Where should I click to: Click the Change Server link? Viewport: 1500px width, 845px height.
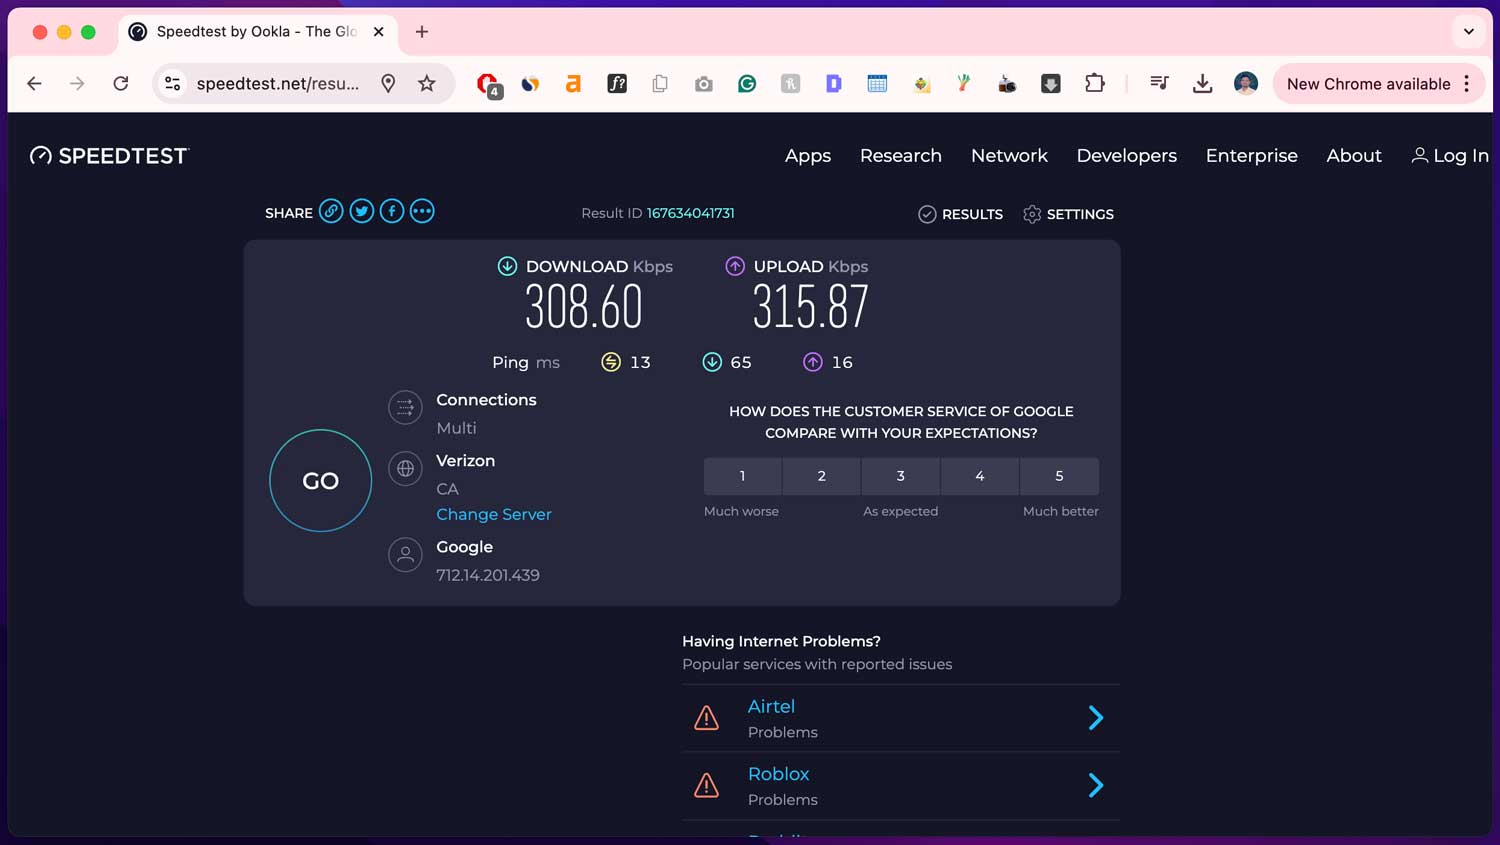[493, 514]
